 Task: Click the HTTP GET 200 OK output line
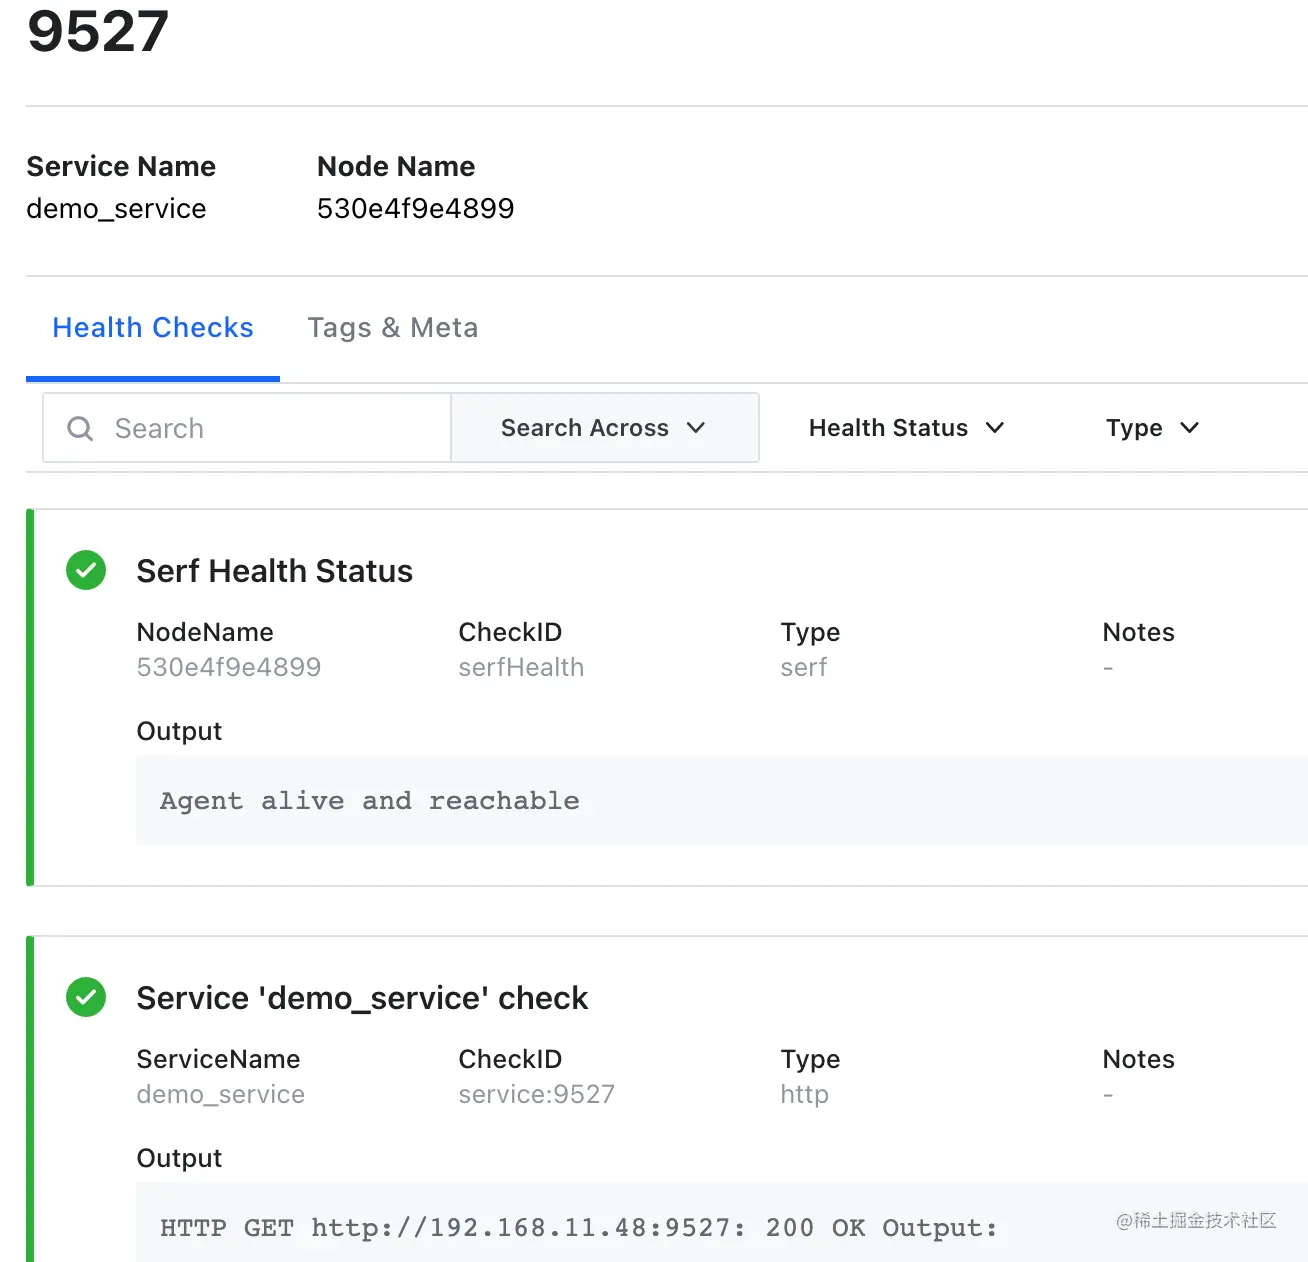pos(579,1228)
